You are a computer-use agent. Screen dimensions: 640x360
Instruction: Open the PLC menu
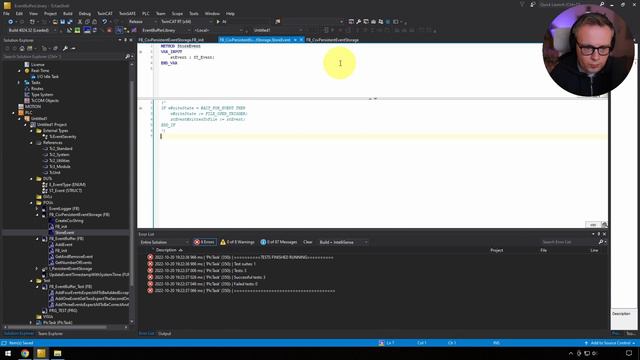tap(146, 13)
